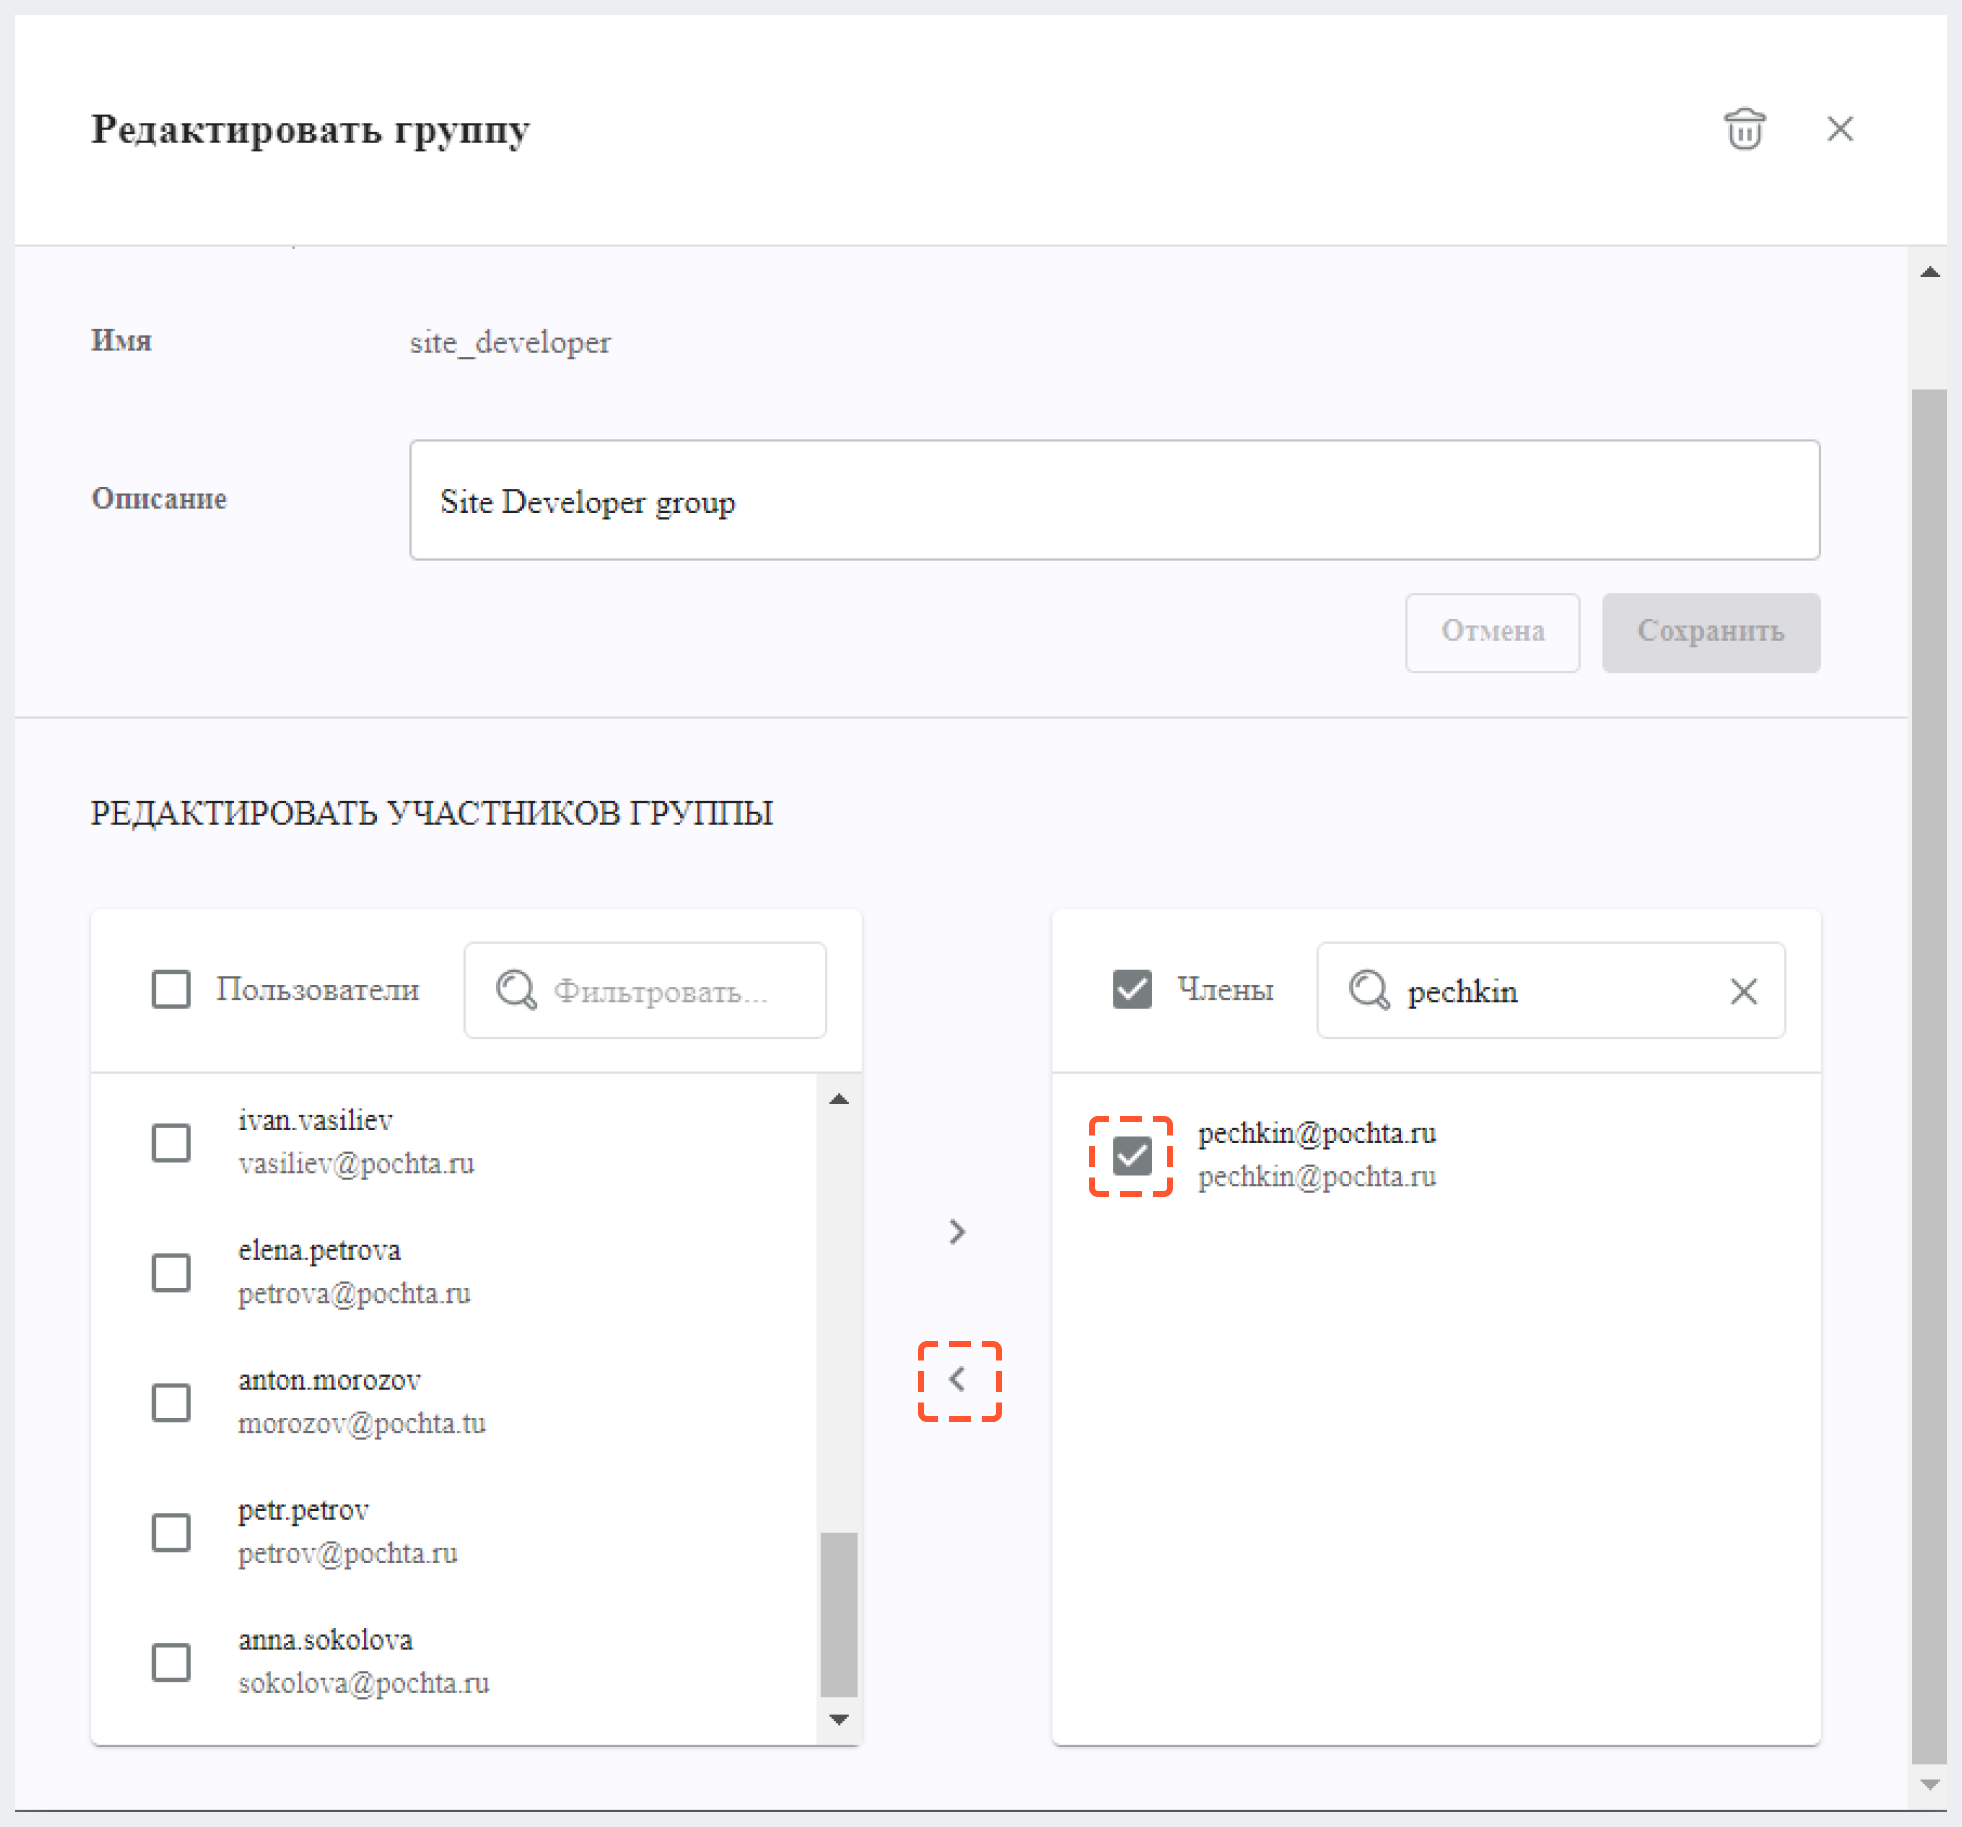
Task: Click the dialog scroll-down arrow
Action: pos(1930,1784)
